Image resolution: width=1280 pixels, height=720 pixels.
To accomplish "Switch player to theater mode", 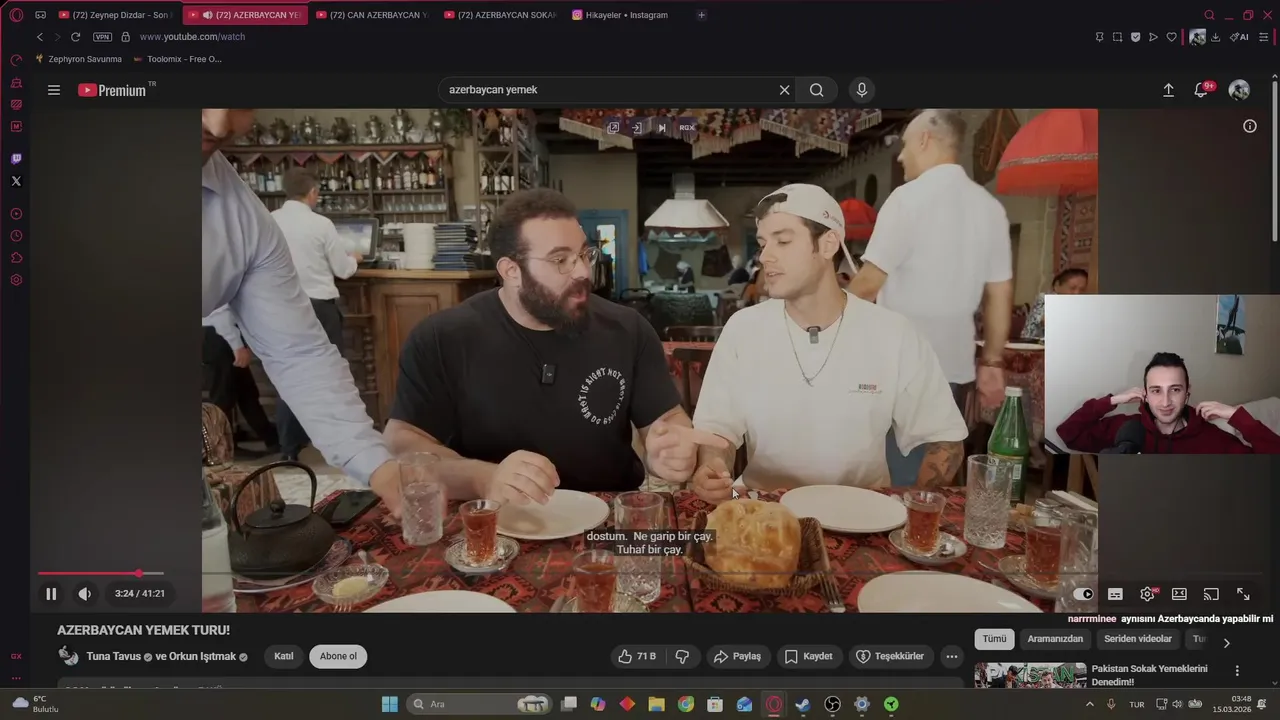I will (1179, 594).
